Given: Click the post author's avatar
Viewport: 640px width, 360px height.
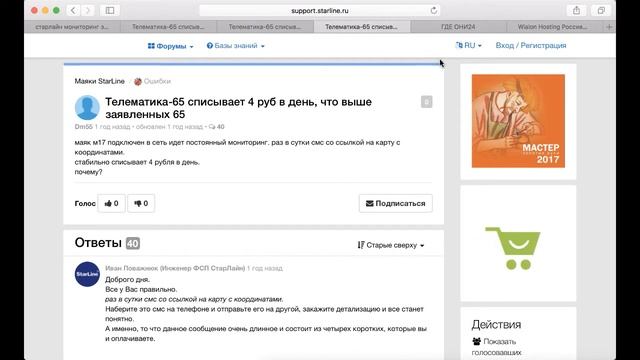Looking at the screenshot, I should pos(87,107).
